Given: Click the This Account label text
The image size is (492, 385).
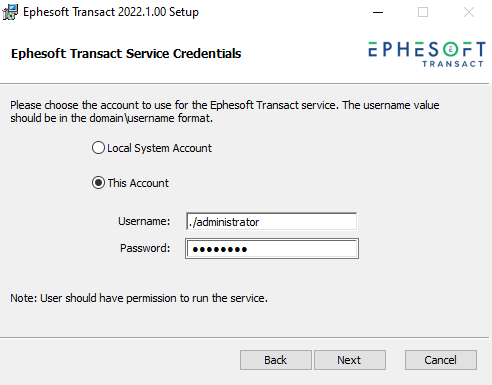Looking at the screenshot, I should pos(138,183).
